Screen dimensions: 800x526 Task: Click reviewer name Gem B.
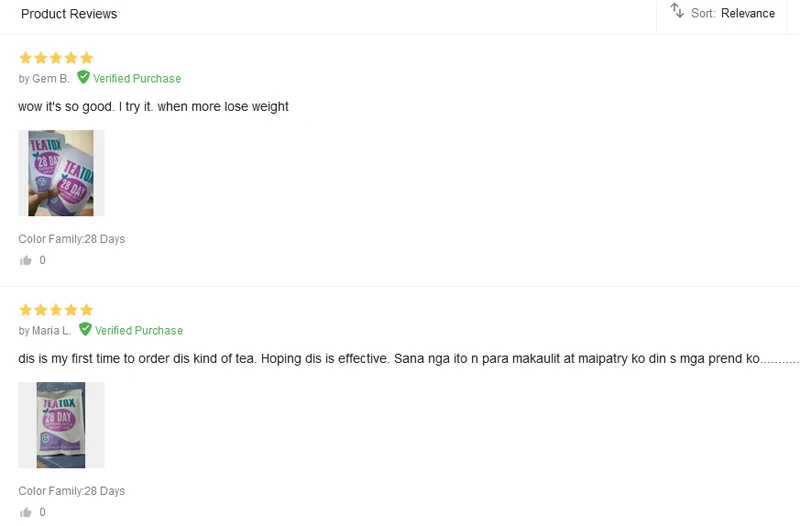[x=50, y=79]
